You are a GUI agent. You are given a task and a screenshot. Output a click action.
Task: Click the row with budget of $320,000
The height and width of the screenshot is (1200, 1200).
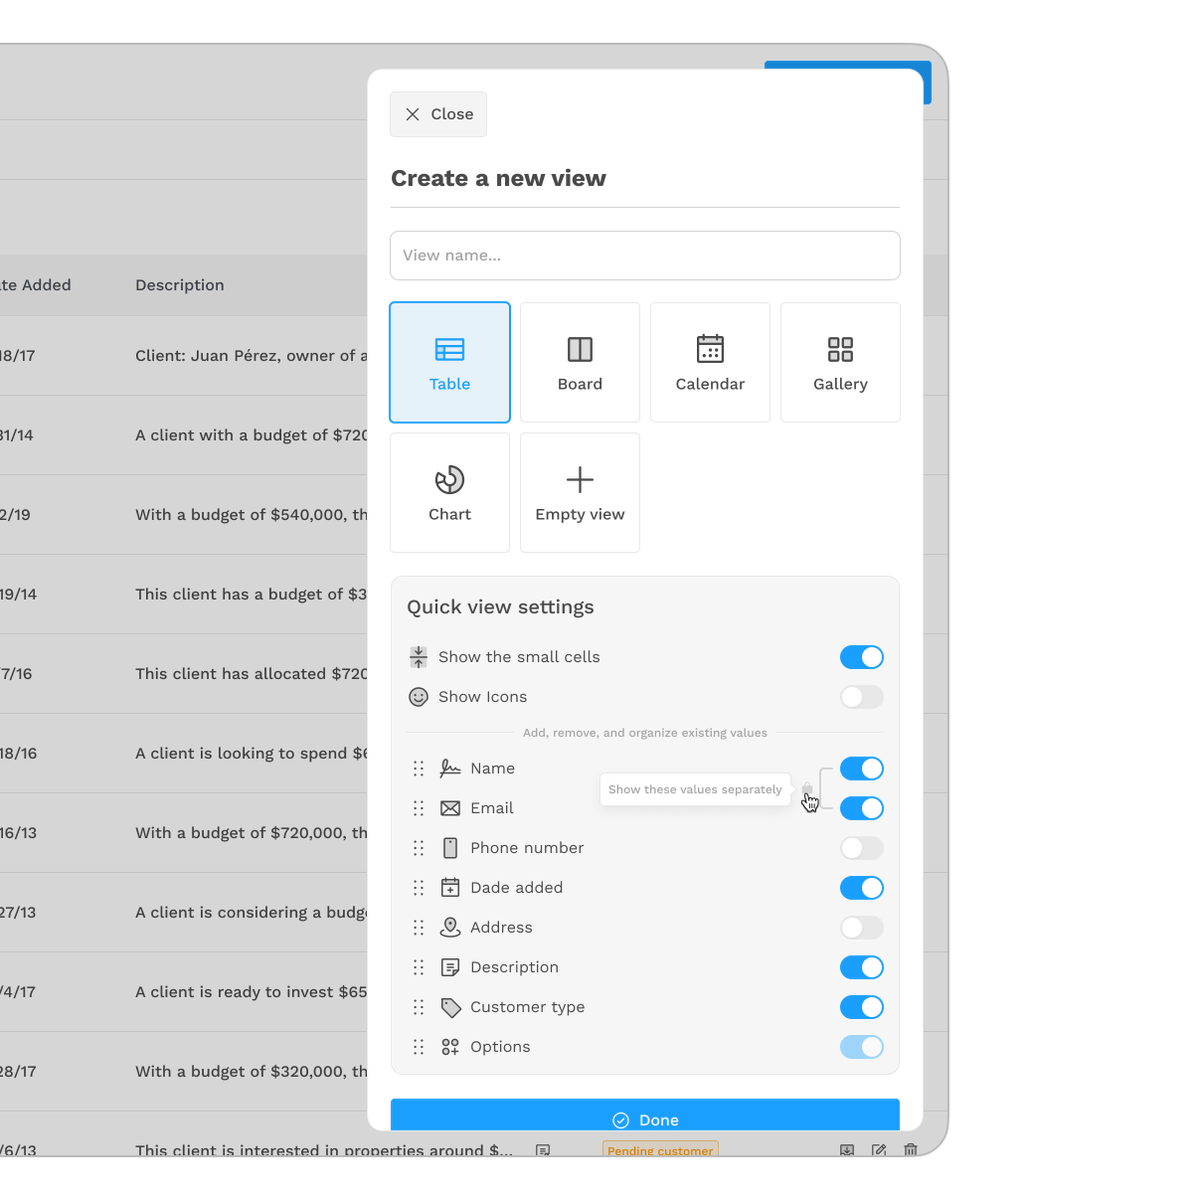click(x=184, y=1072)
